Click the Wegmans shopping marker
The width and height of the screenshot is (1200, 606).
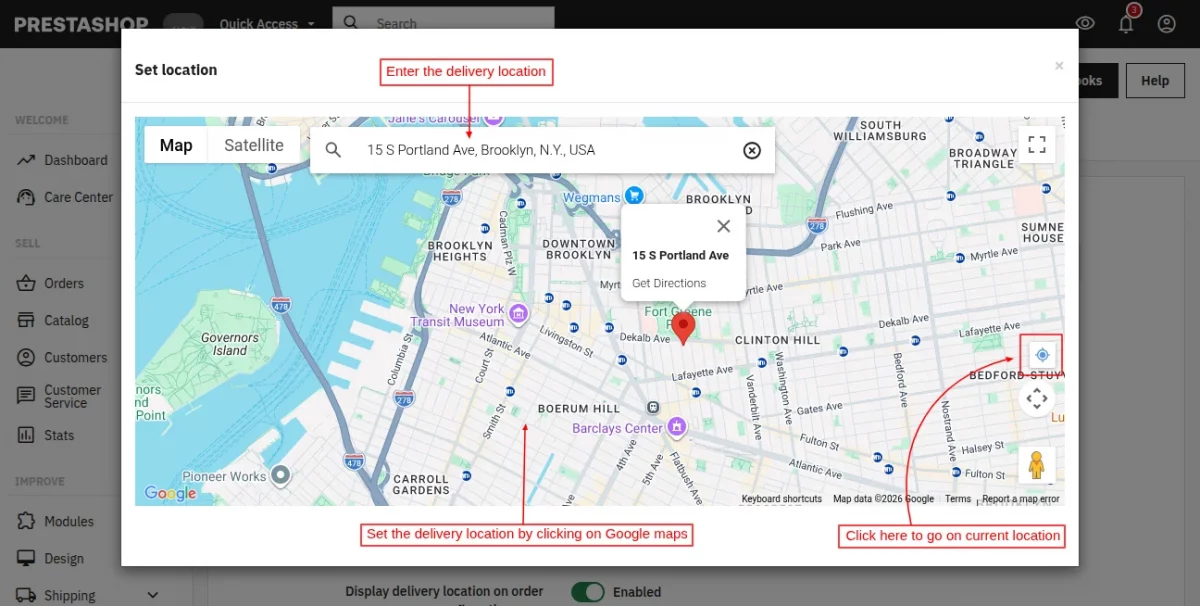[633, 194]
